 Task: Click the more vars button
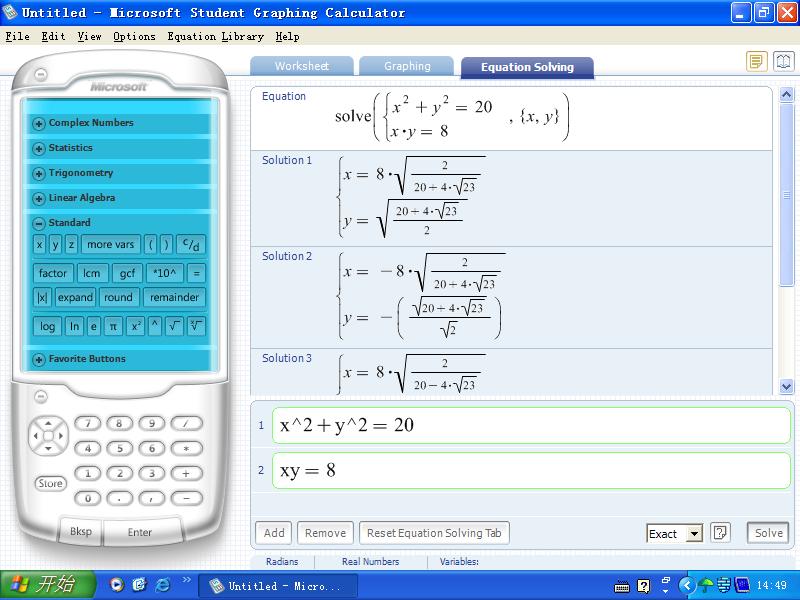(x=111, y=244)
